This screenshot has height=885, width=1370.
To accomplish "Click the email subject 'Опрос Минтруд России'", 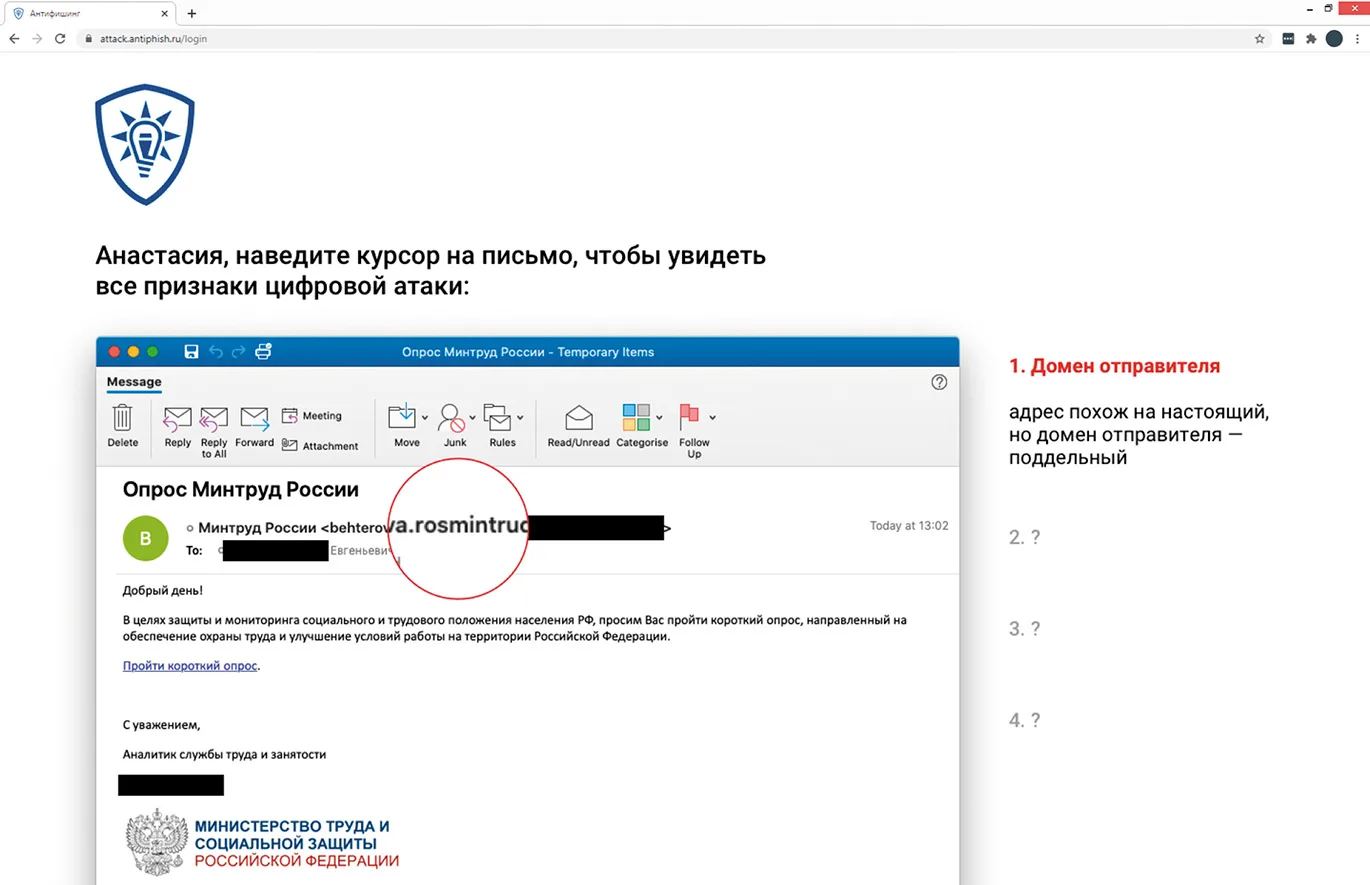I will (240, 490).
